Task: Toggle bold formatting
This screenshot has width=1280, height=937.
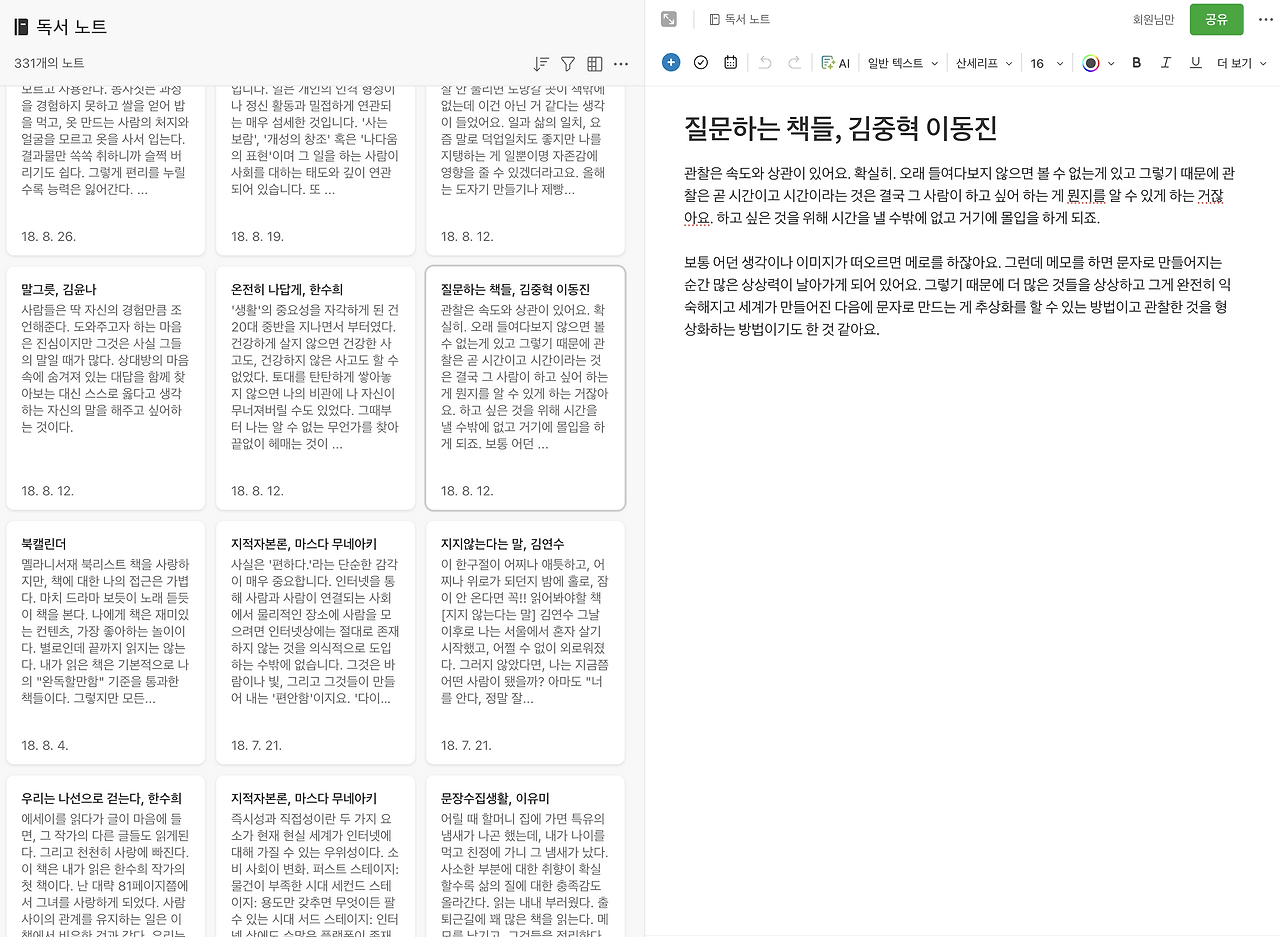Action: click(1136, 62)
